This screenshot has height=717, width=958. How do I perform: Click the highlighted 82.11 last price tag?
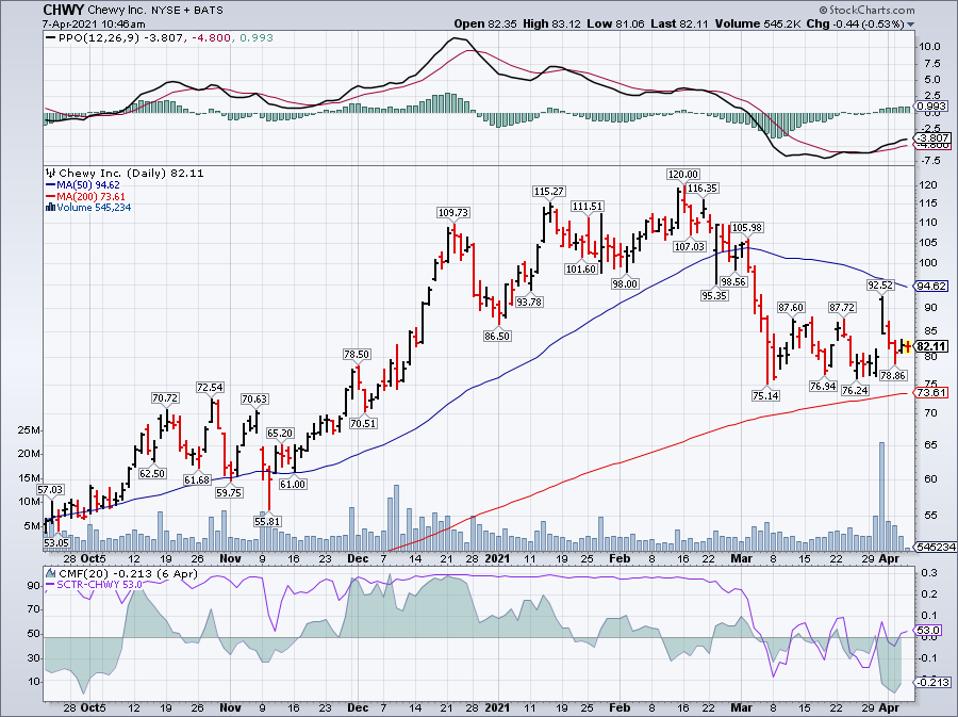click(931, 346)
